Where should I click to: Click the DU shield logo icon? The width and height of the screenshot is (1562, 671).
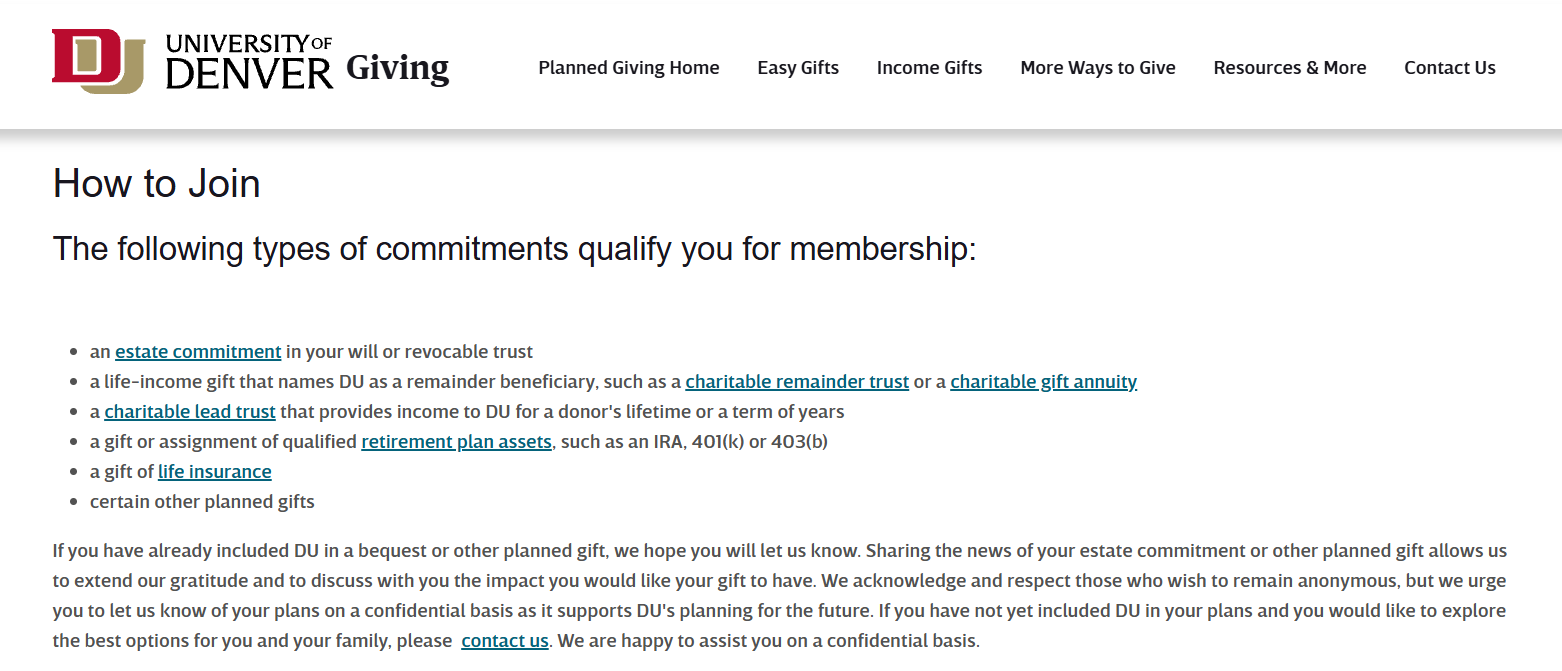[x=99, y=62]
